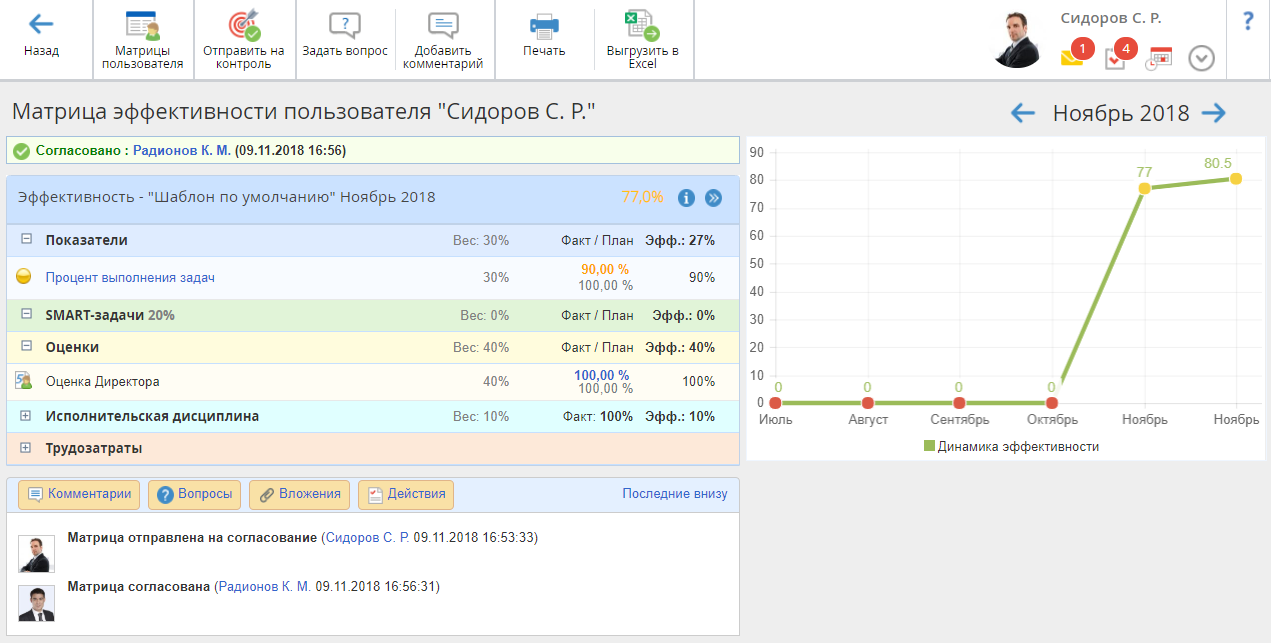This screenshot has width=1271, height=643.
Task: Click the blue info icon next to 77,0%
Action: click(x=686, y=198)
